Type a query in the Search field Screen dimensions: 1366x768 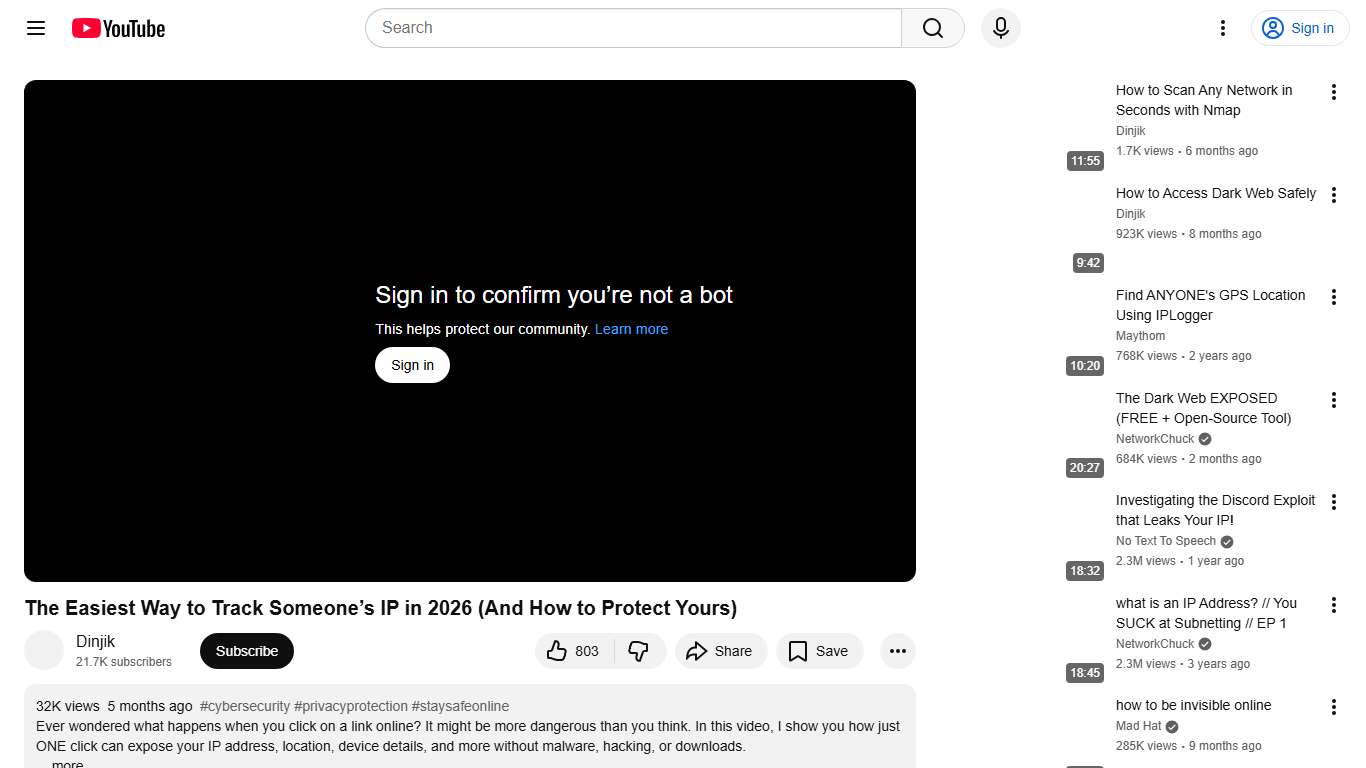click(x=630, y=28)
